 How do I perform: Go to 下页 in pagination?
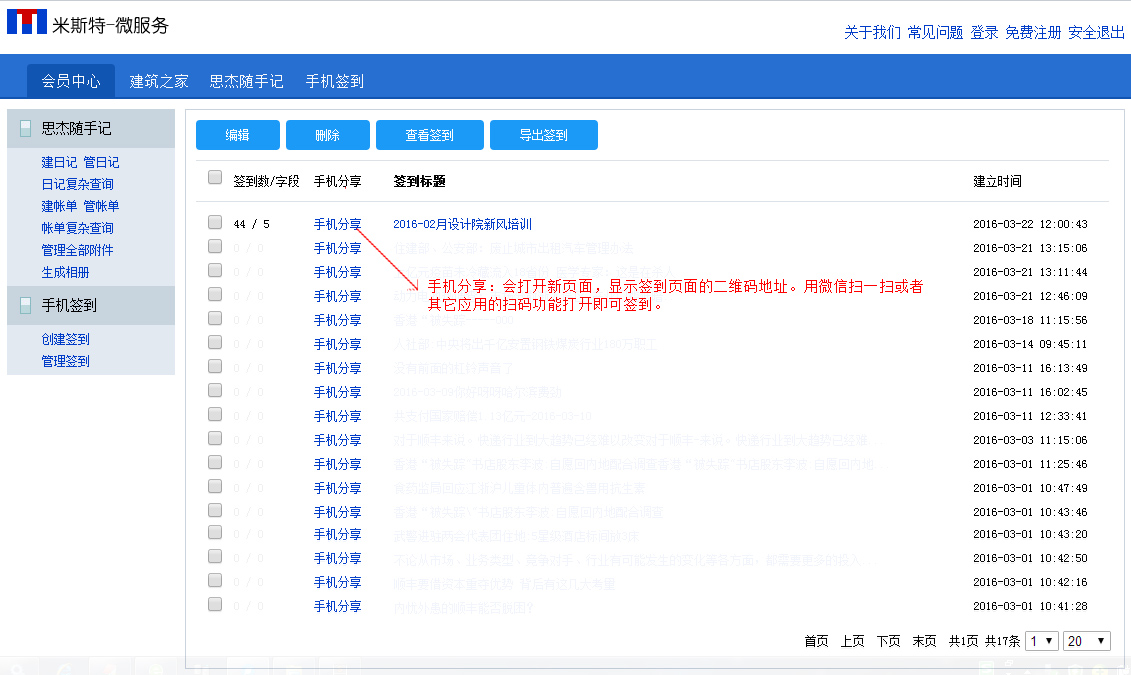point(888,641)
